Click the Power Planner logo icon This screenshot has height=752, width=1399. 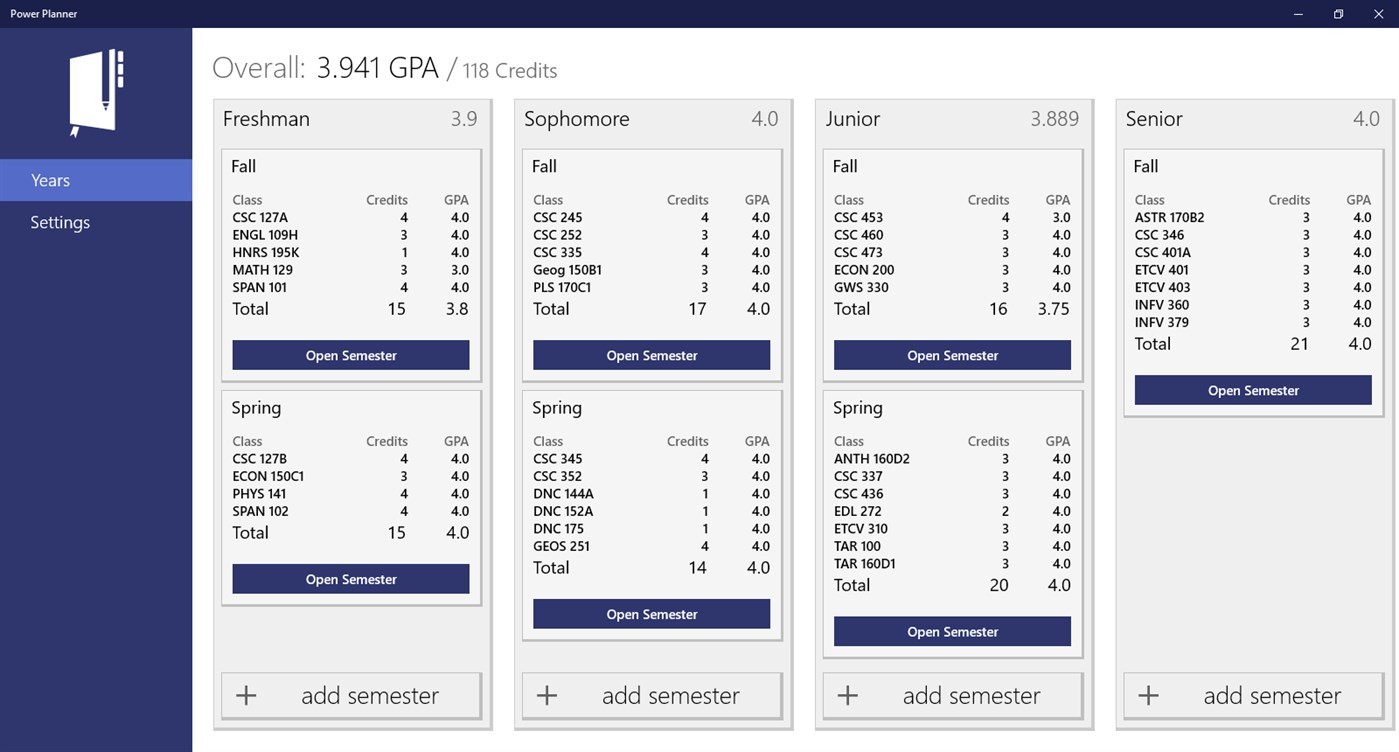tap(95, 92)
